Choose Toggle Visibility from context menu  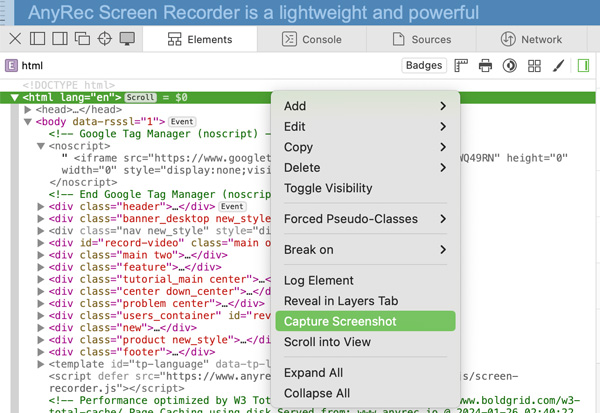(x=365, y=188)
